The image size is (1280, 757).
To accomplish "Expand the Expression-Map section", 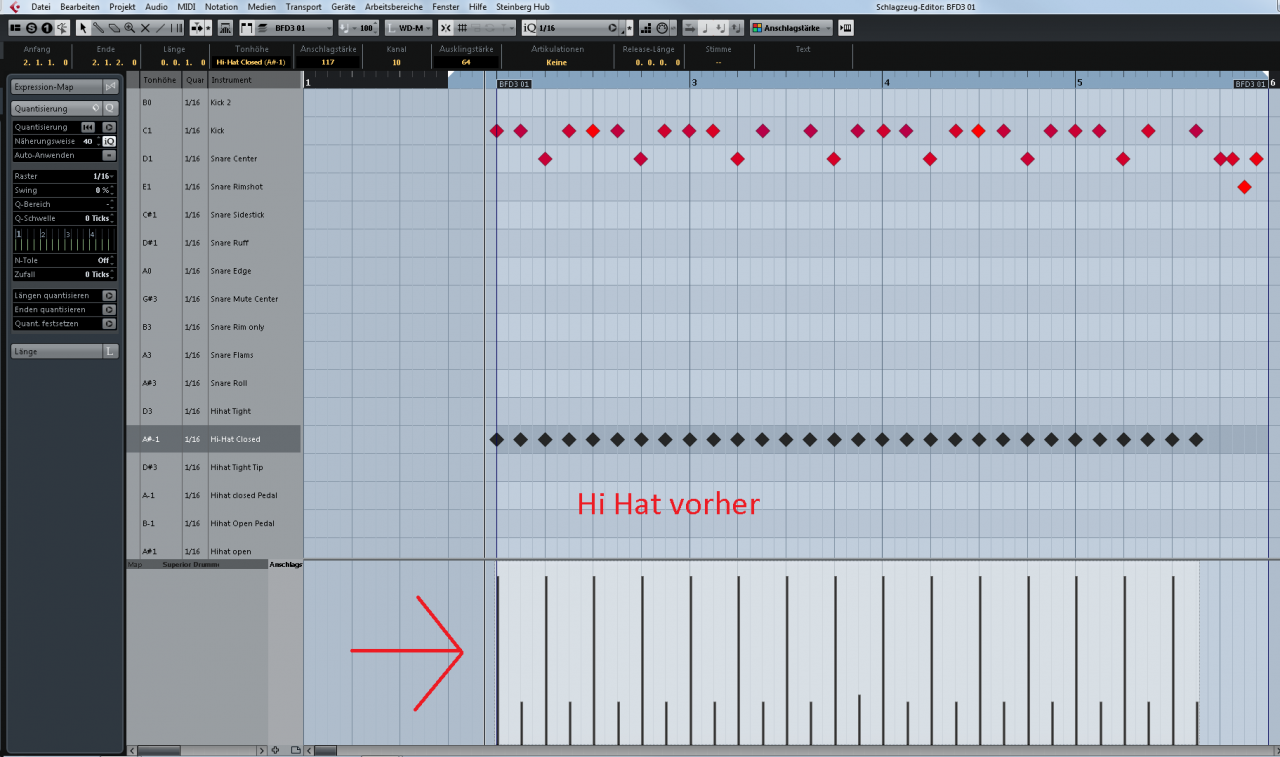I will click(57, 87).
